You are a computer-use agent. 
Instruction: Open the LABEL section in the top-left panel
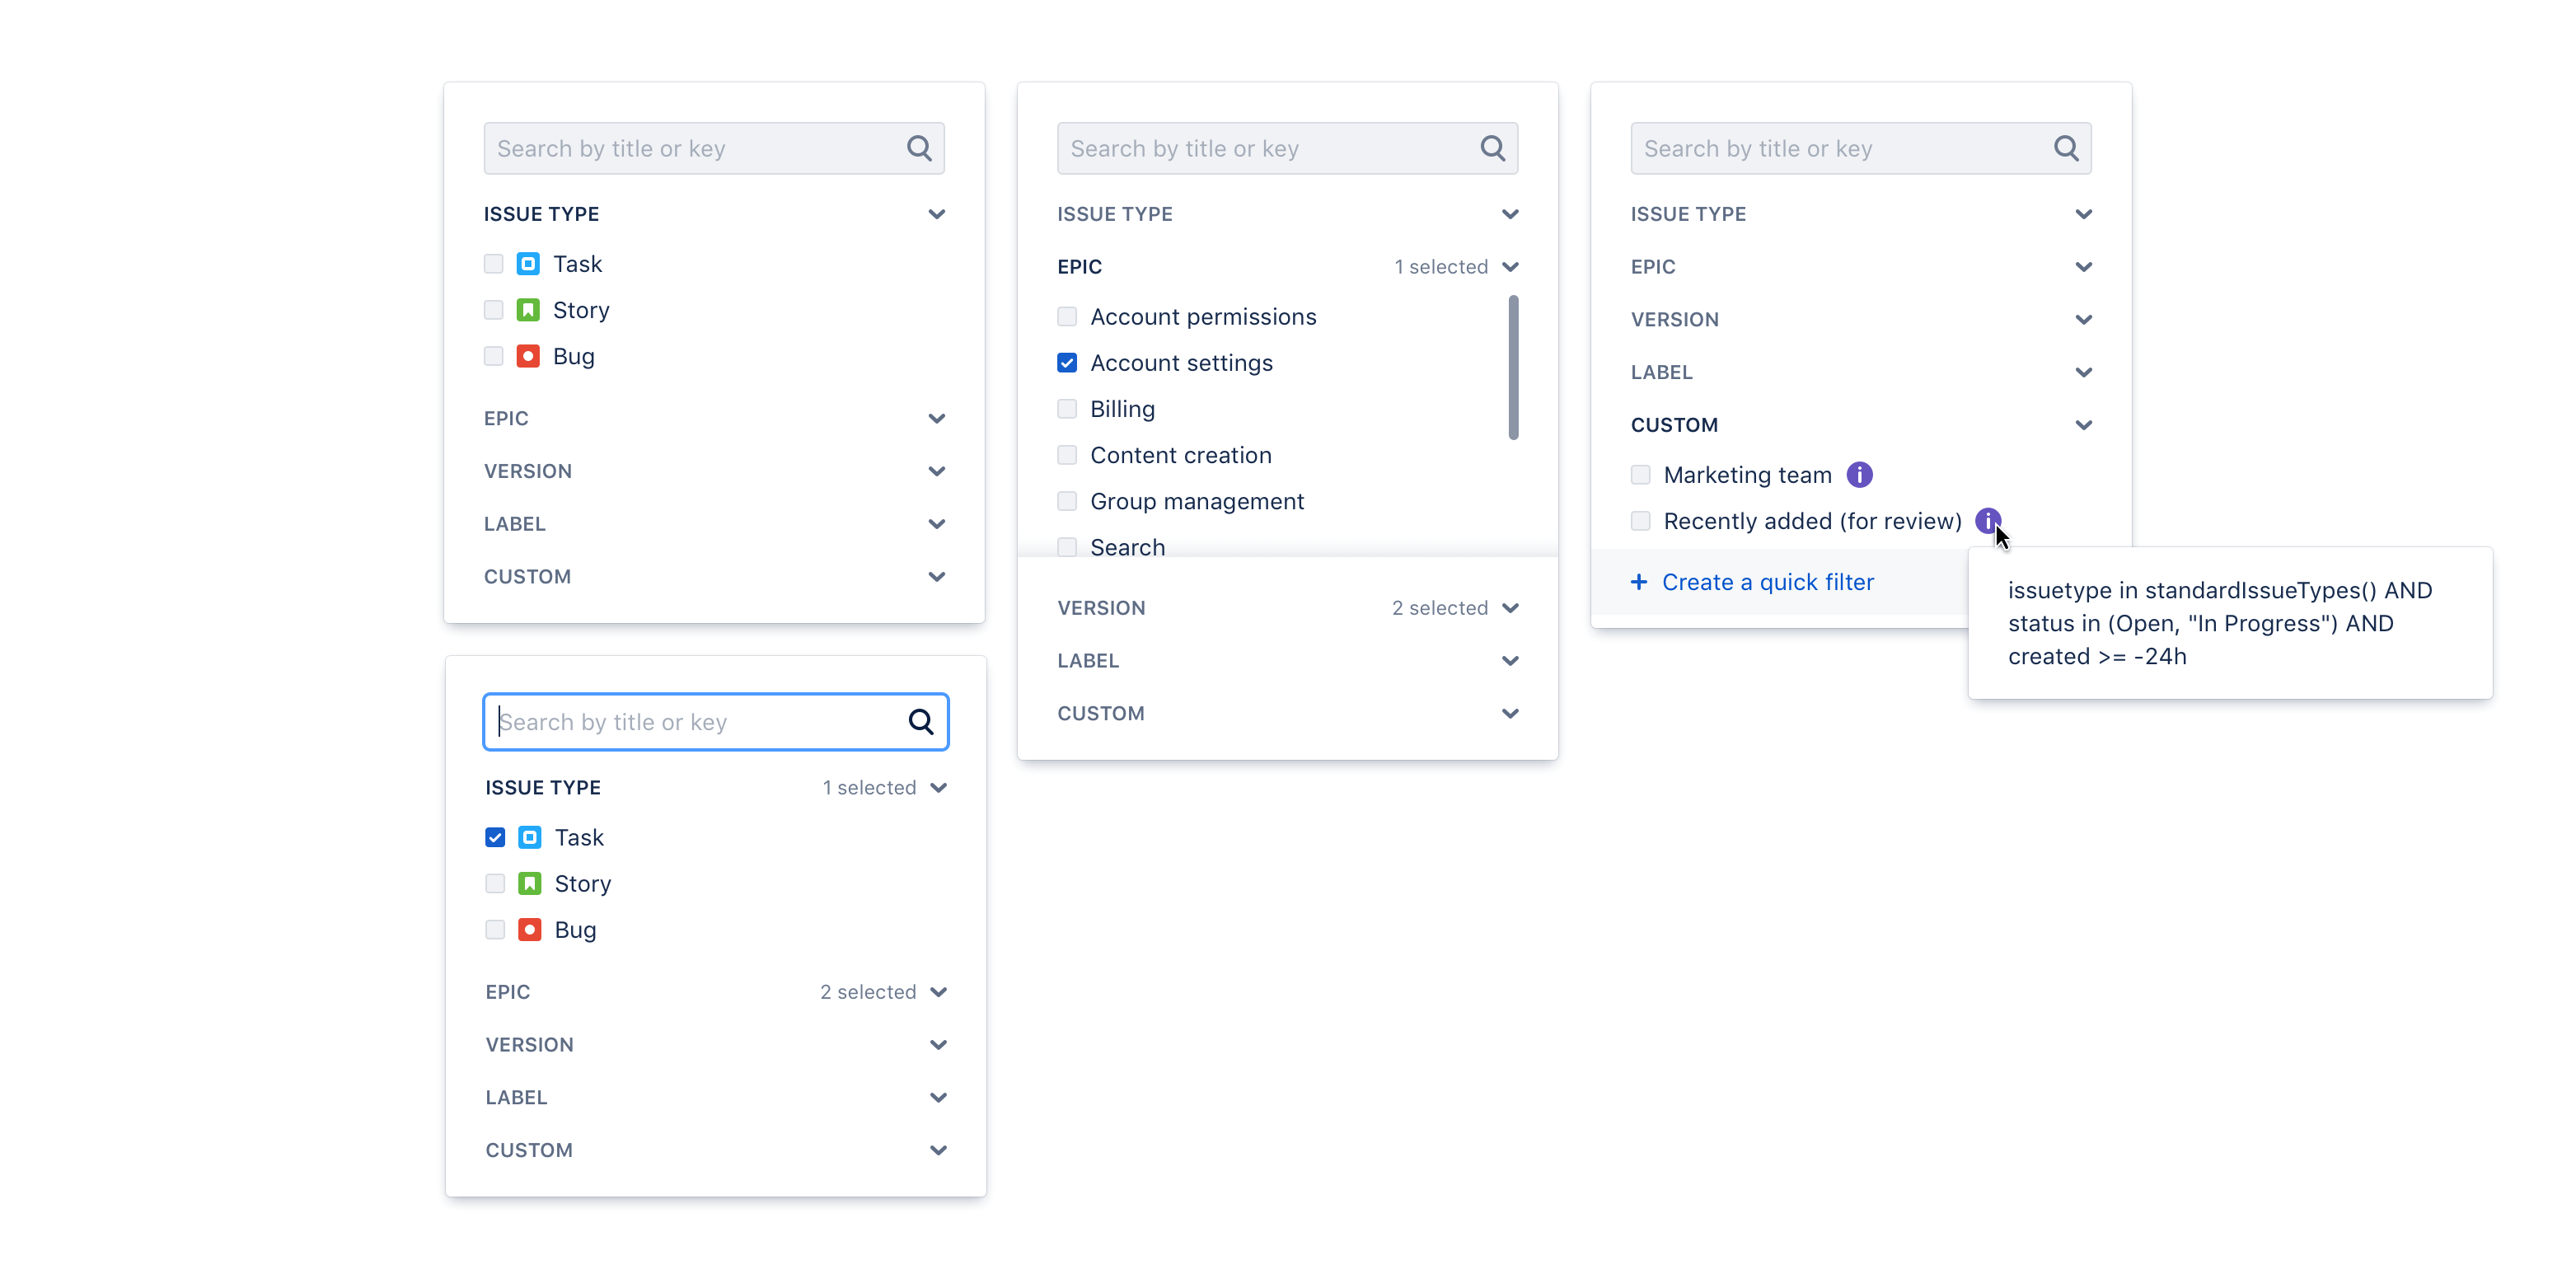tap(936, 524)
